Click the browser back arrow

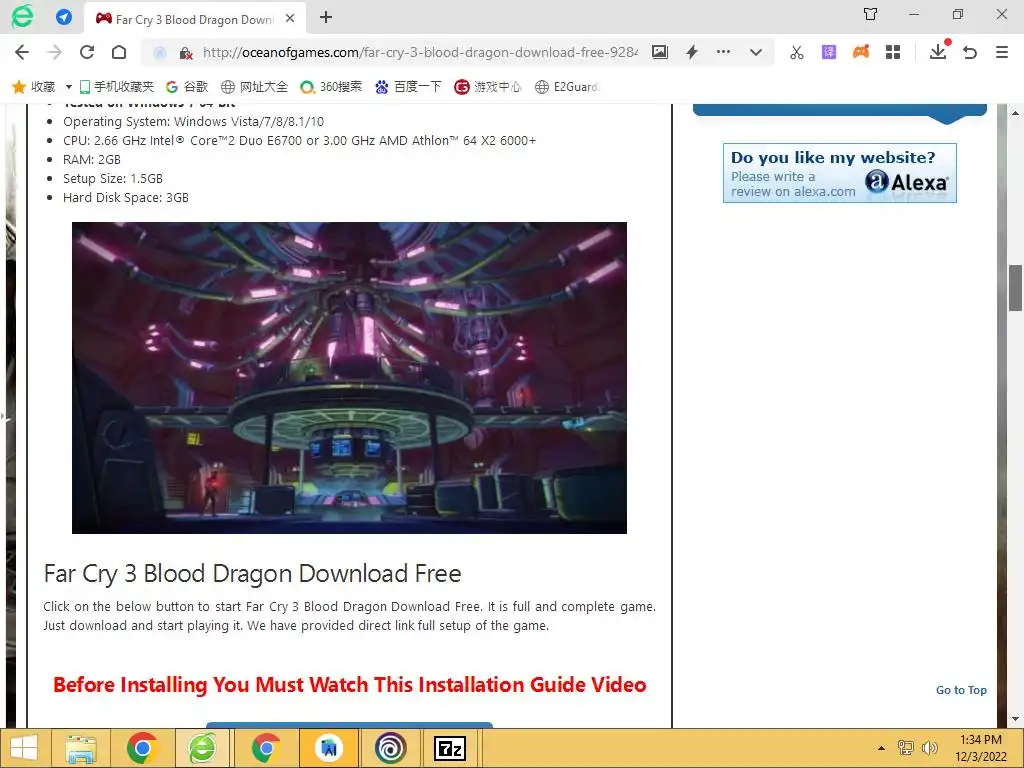click(x=22, y=52)
